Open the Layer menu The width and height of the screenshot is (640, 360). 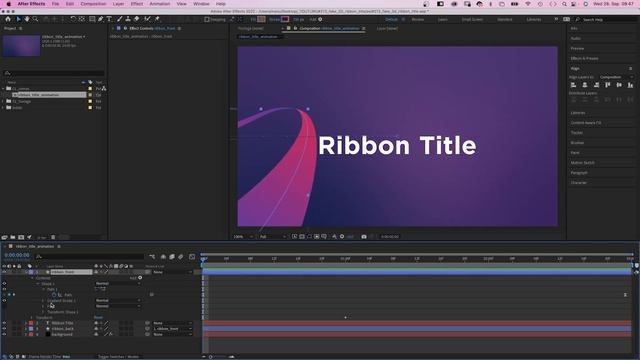[118, 4]
